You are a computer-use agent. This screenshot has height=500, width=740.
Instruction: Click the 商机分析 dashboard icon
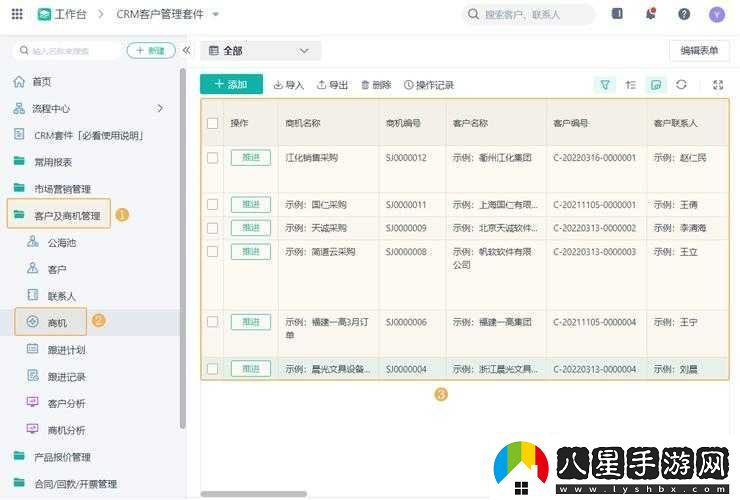[x=33, y=430]
